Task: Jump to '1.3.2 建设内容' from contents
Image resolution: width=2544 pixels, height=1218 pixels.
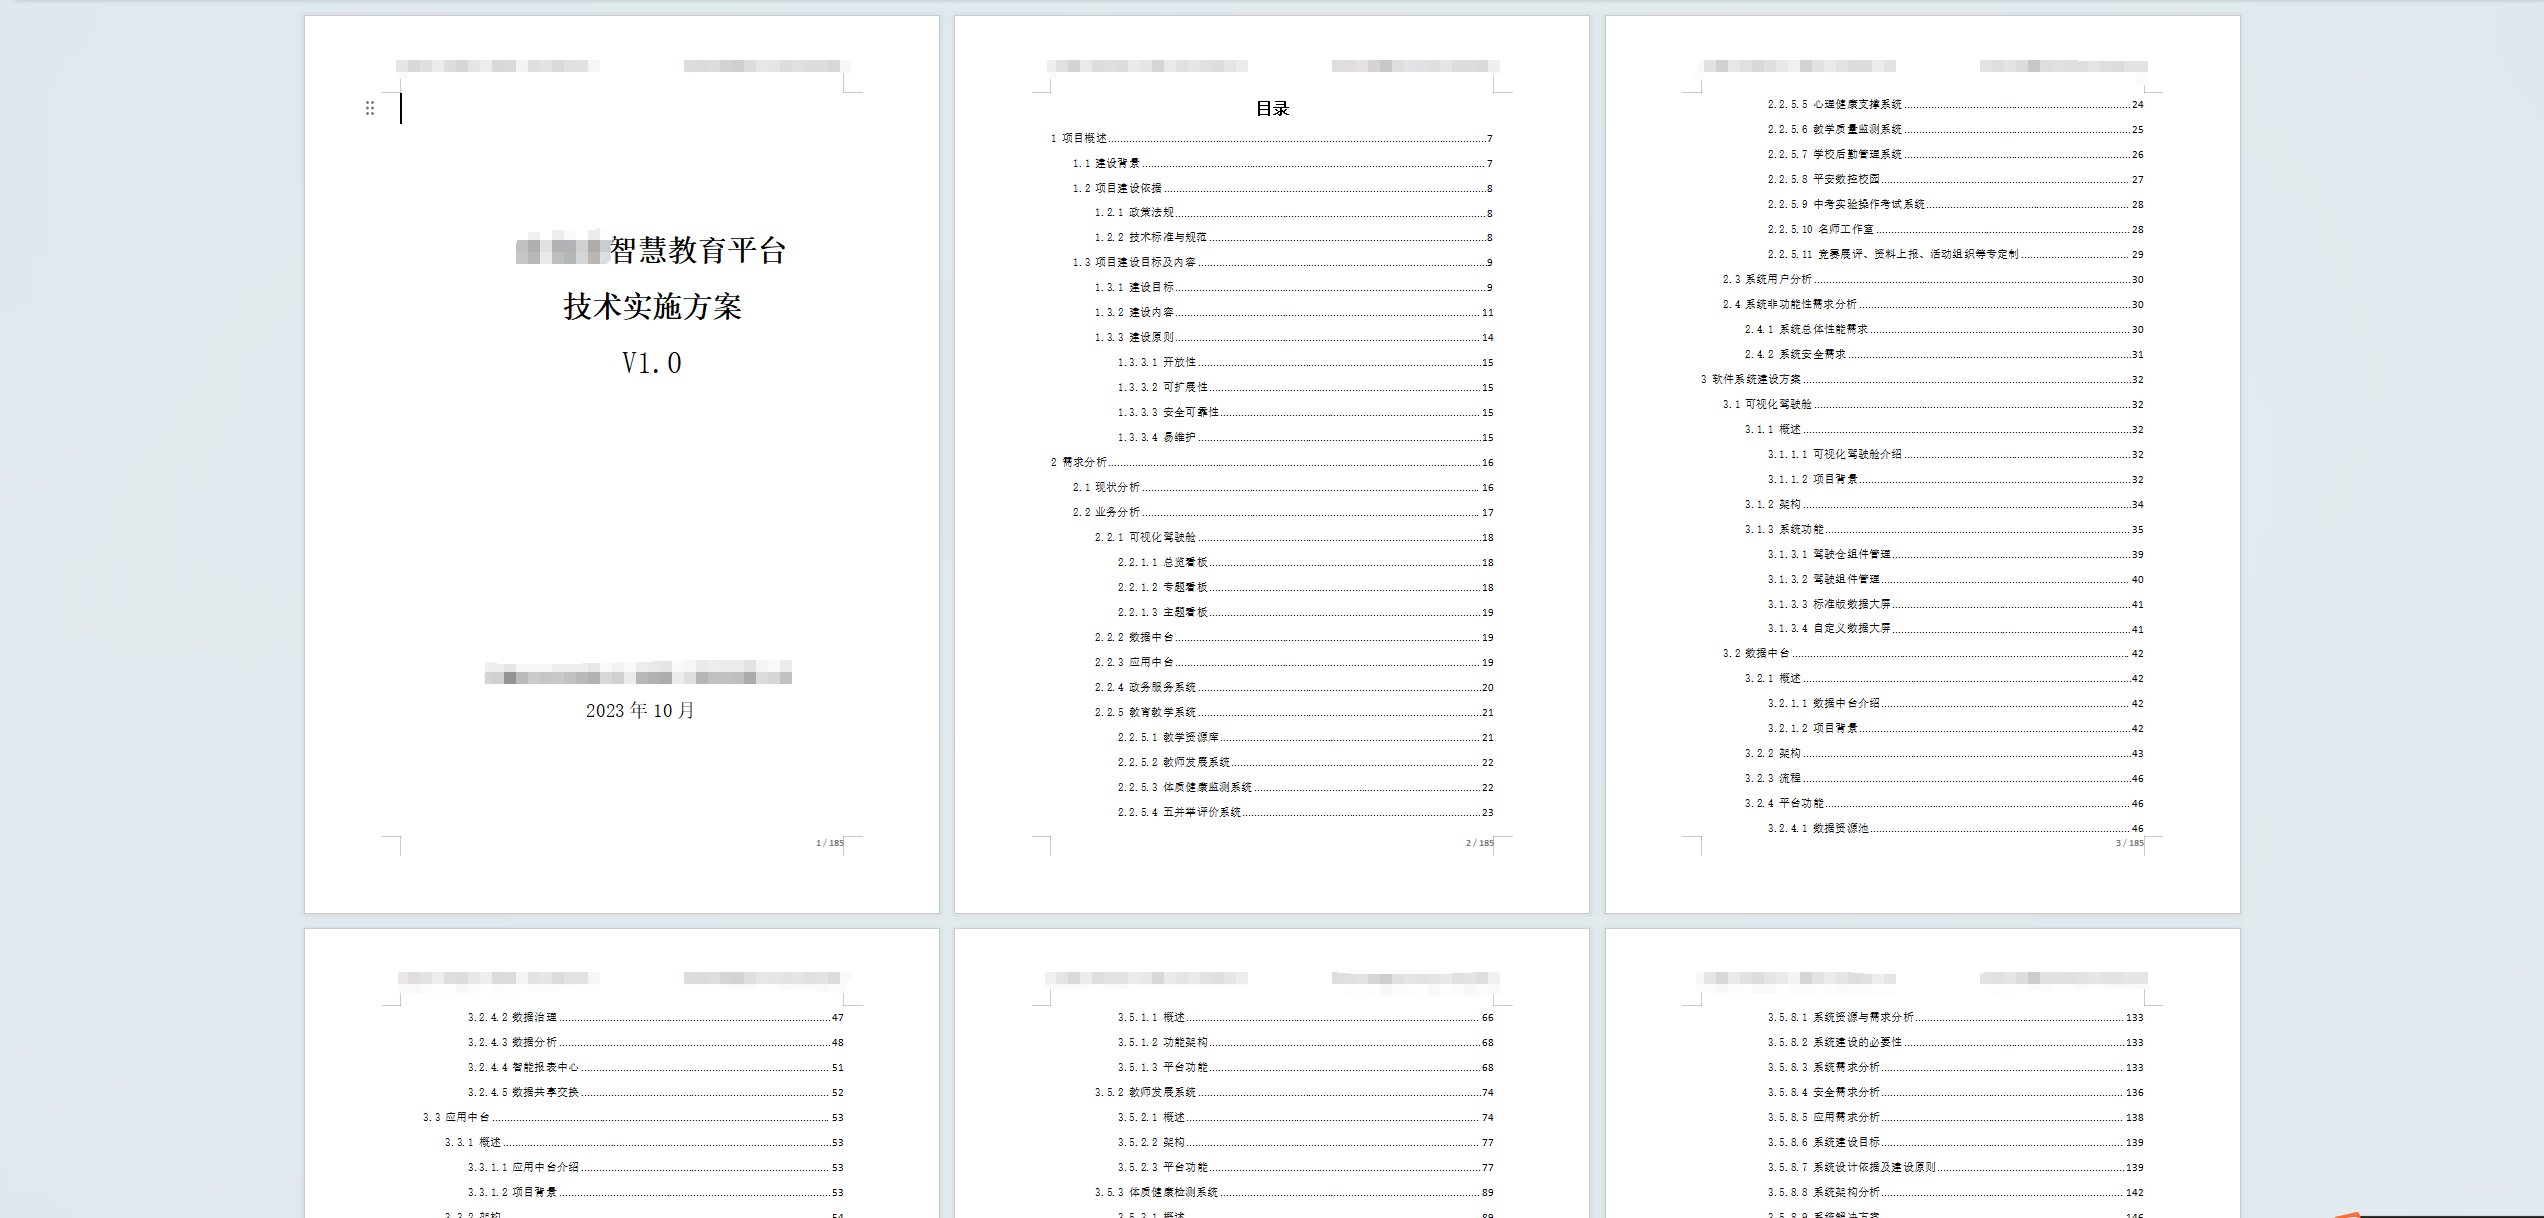Action: tap(1293, 313)
